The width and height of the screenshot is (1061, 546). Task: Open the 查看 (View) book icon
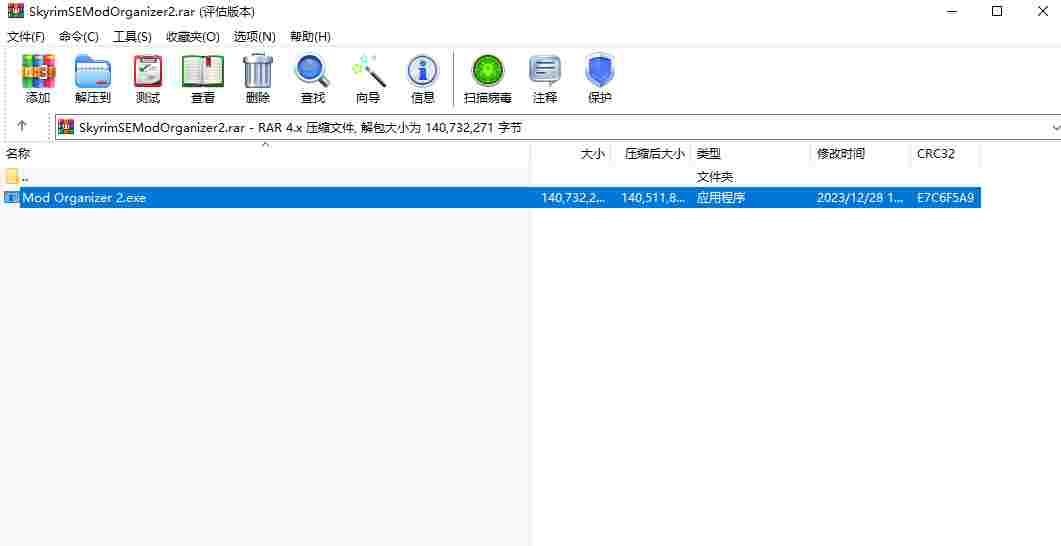click(202, 71)
